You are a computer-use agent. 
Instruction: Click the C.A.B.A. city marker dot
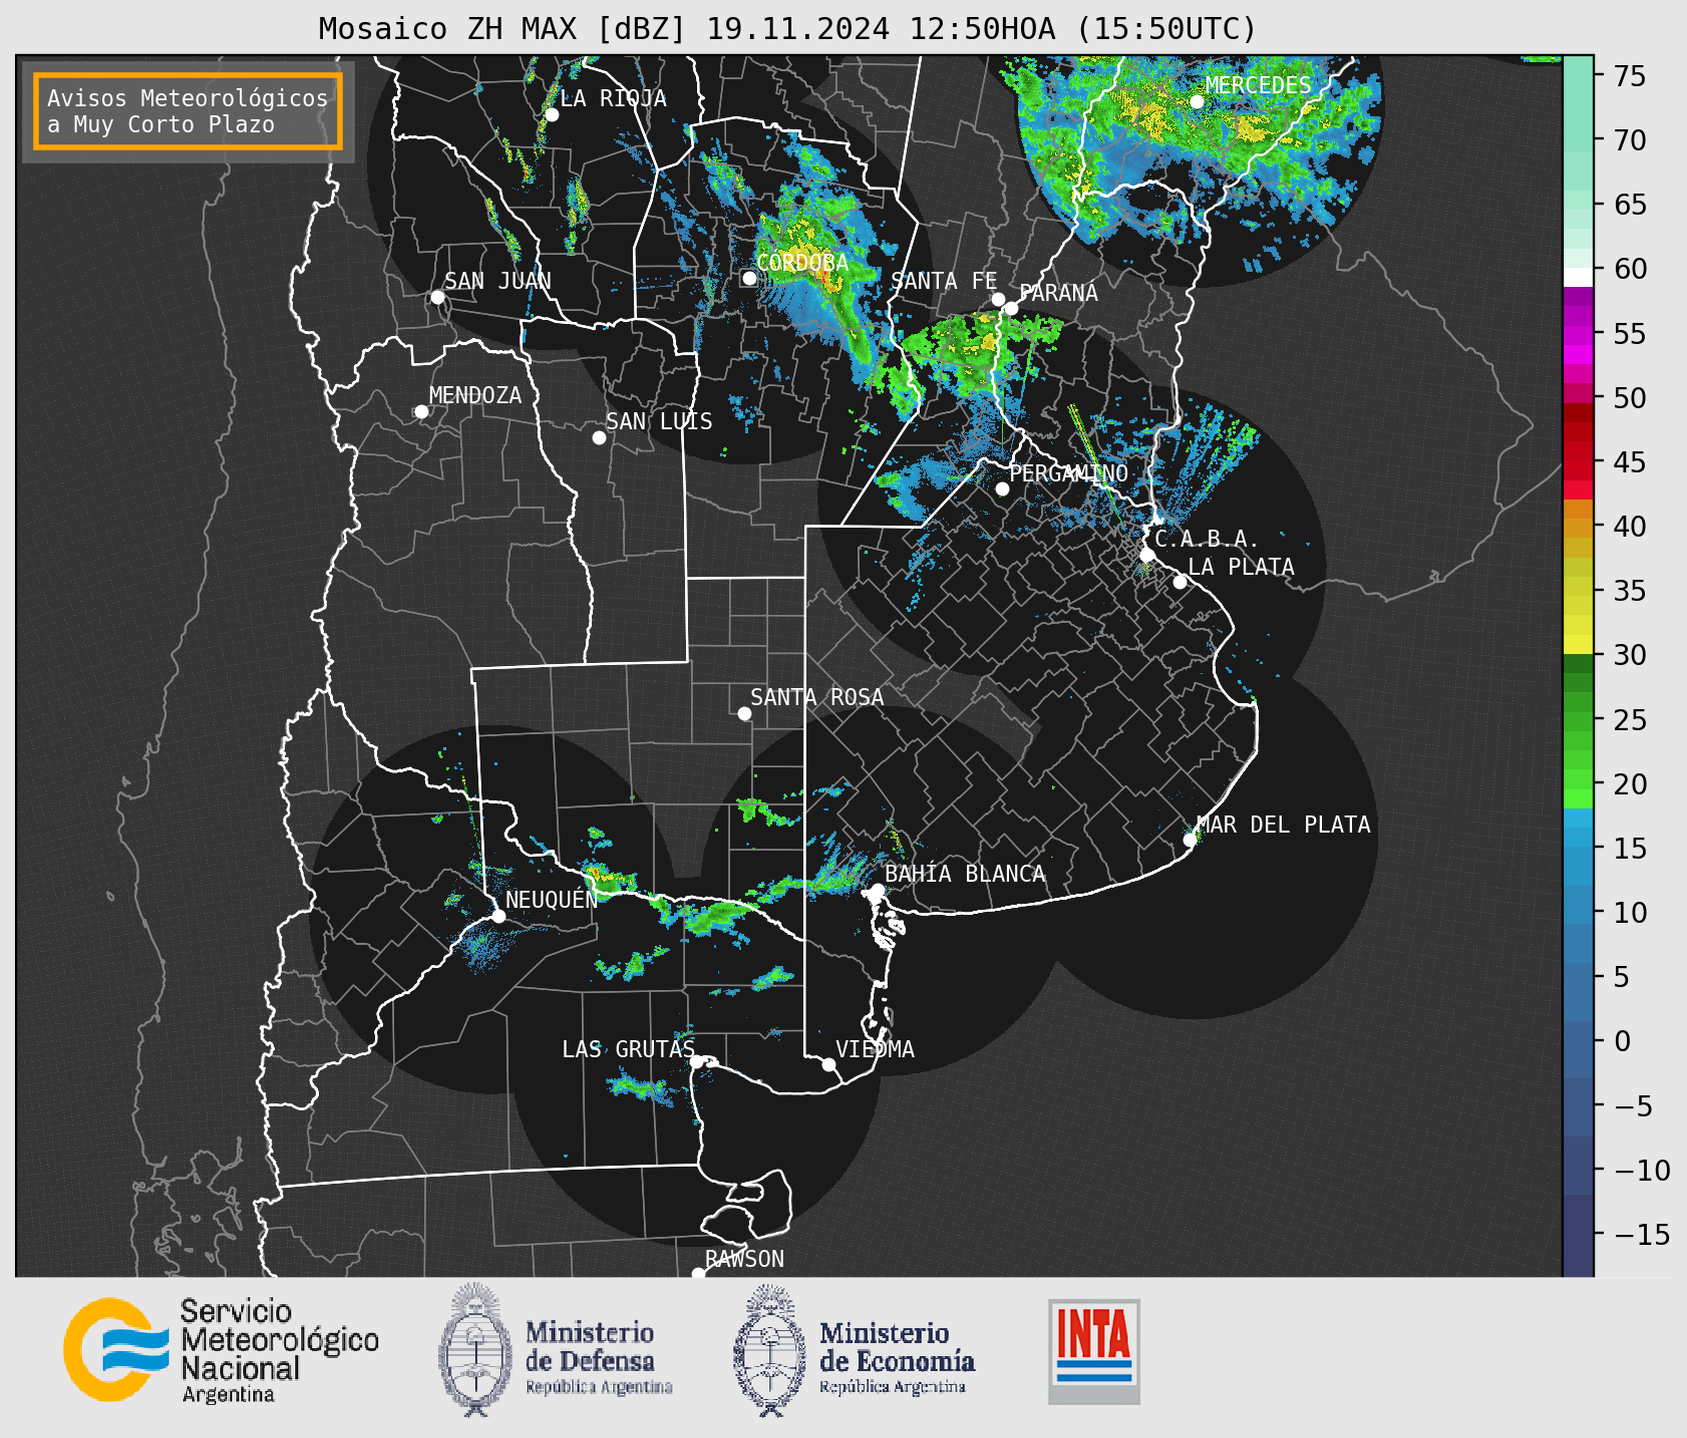coord(1148,555)
